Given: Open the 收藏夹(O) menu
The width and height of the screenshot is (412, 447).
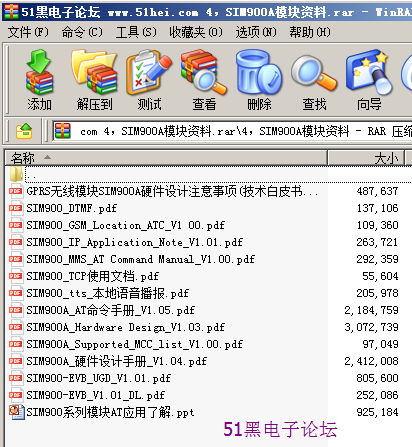Looking at the screenshot, I should click(196, 32).
